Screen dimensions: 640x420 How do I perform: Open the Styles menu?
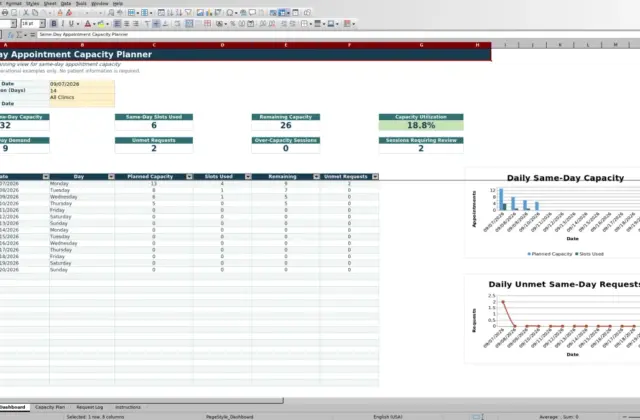[x=32, y=3]
